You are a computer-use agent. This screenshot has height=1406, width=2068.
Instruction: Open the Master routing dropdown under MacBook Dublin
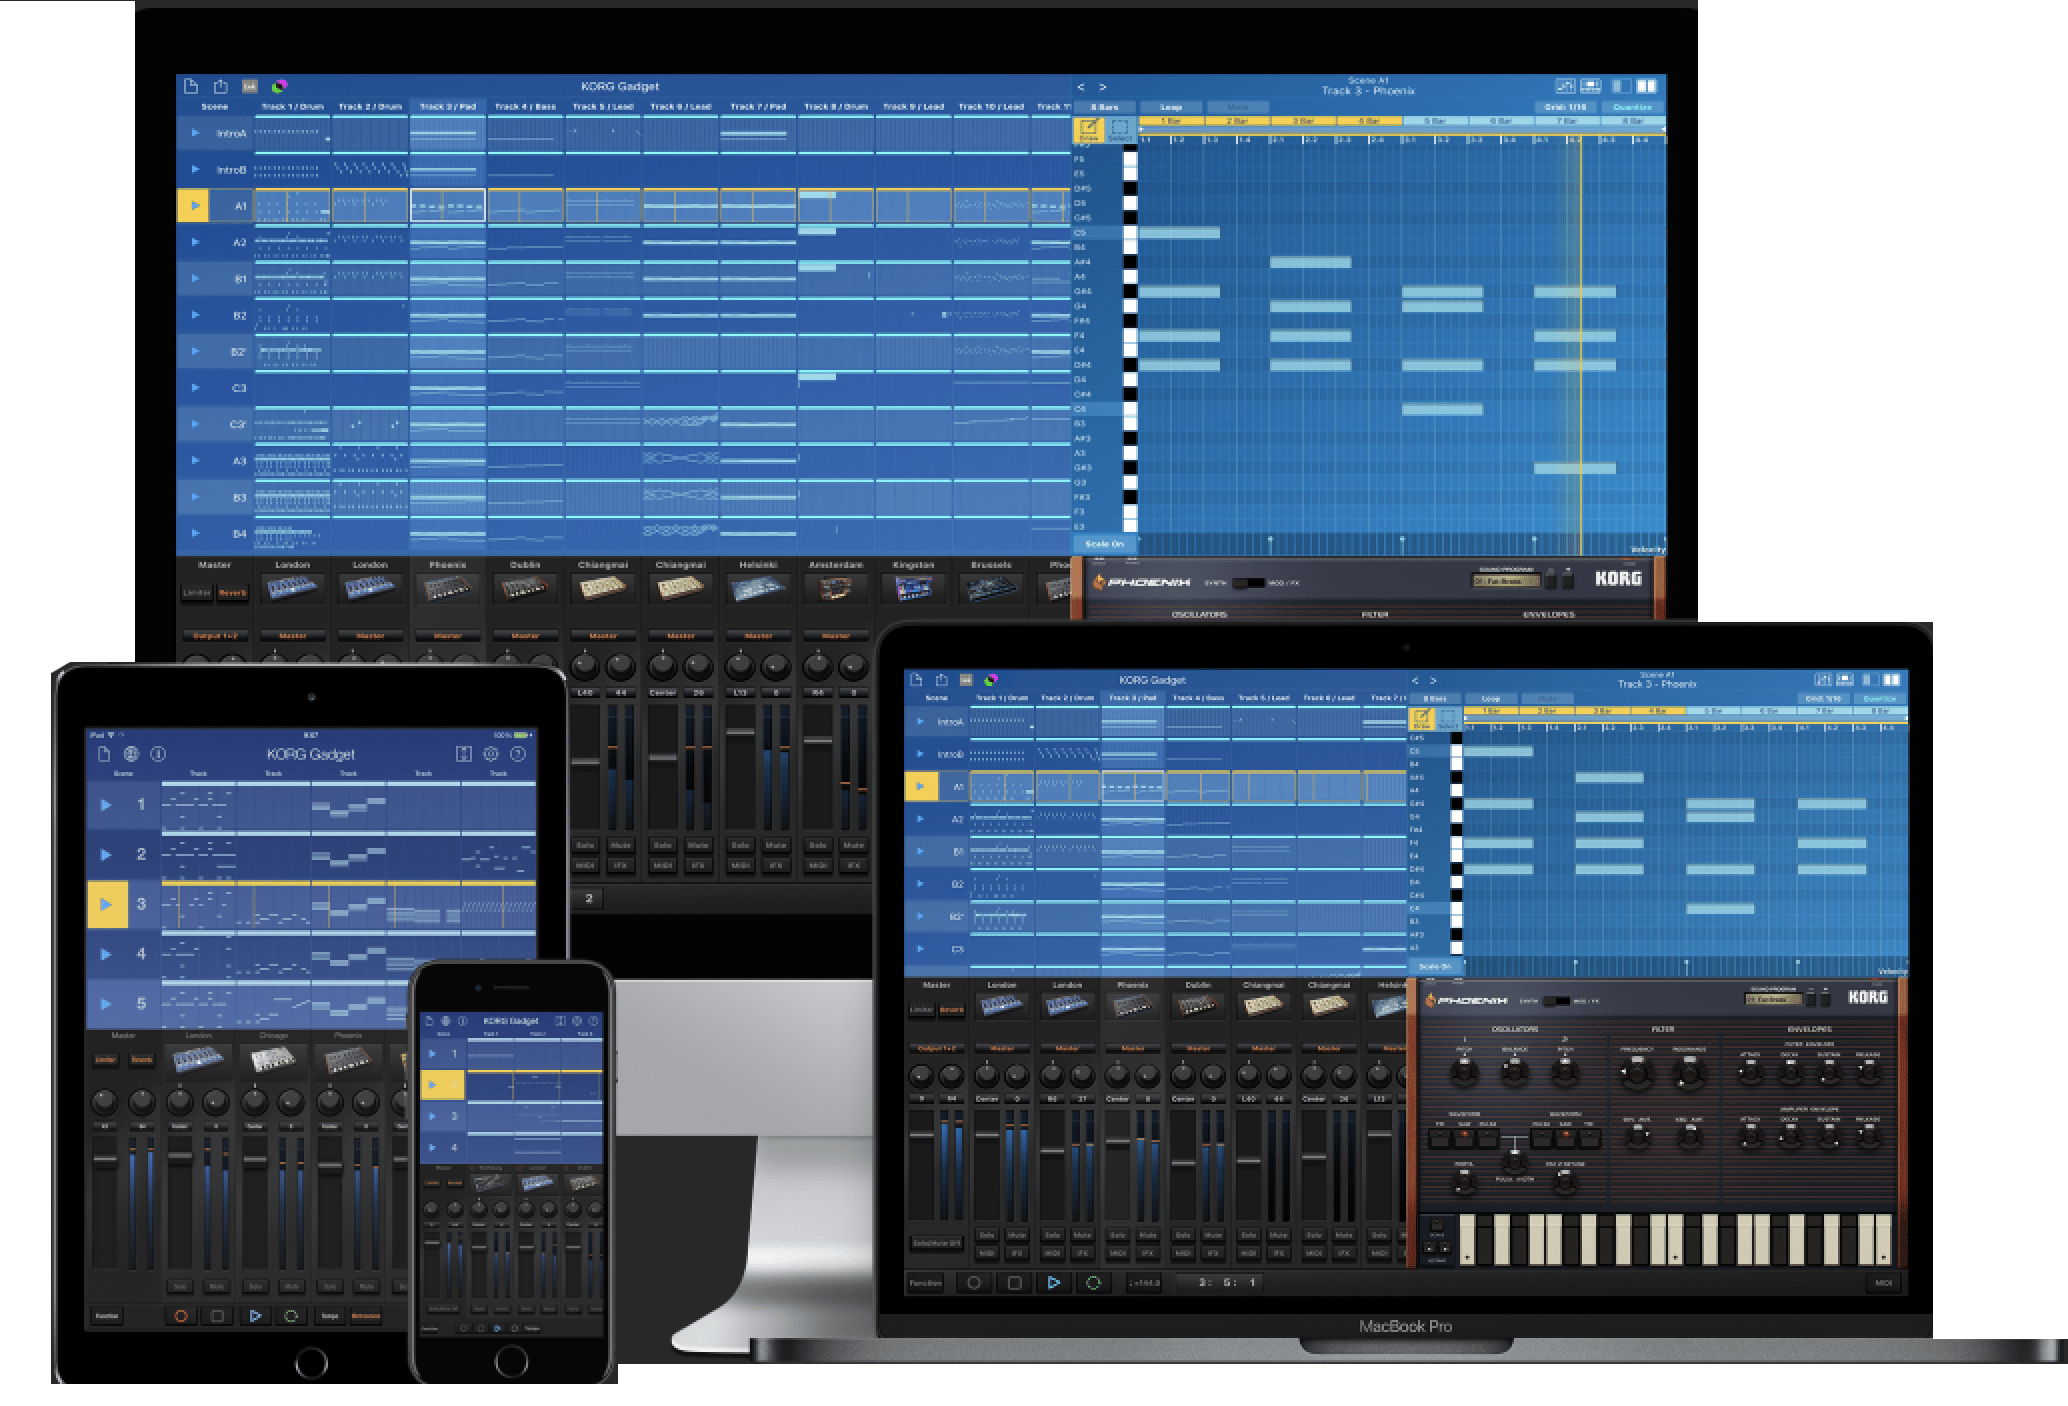click(x=1198, y=1048)
